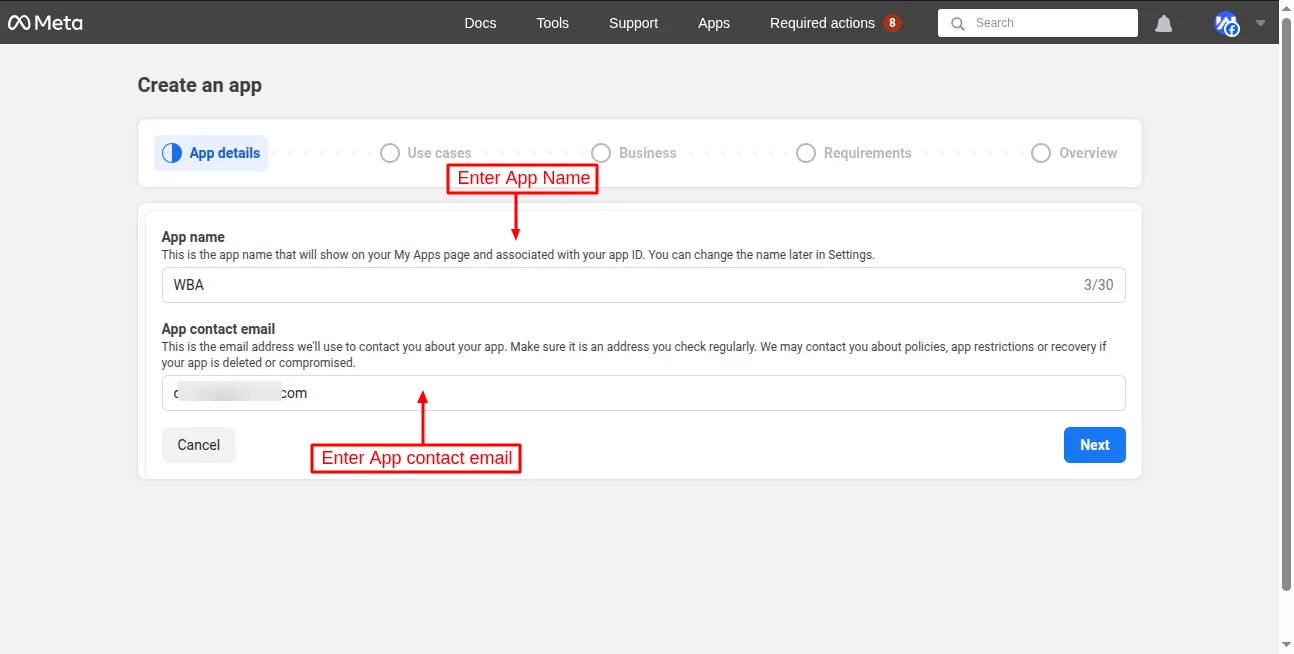Image resolution: width=1294 pixels, height=654 pixels.
Task: Go to the Apps menu item
Action: (x=714, y=23)
